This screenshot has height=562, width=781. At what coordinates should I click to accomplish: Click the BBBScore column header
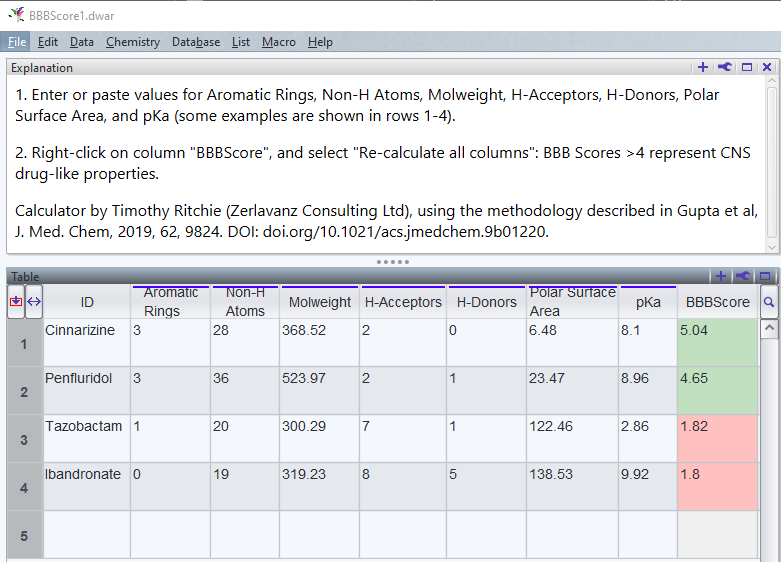click(717, 302)
